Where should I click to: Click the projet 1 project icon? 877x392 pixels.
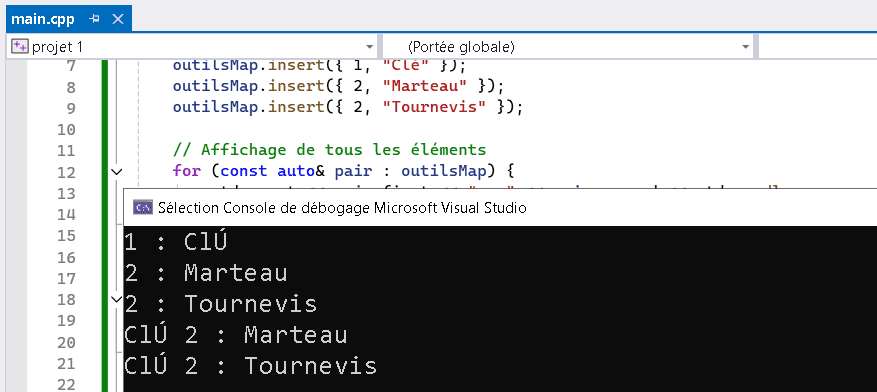tap(20, 47)
